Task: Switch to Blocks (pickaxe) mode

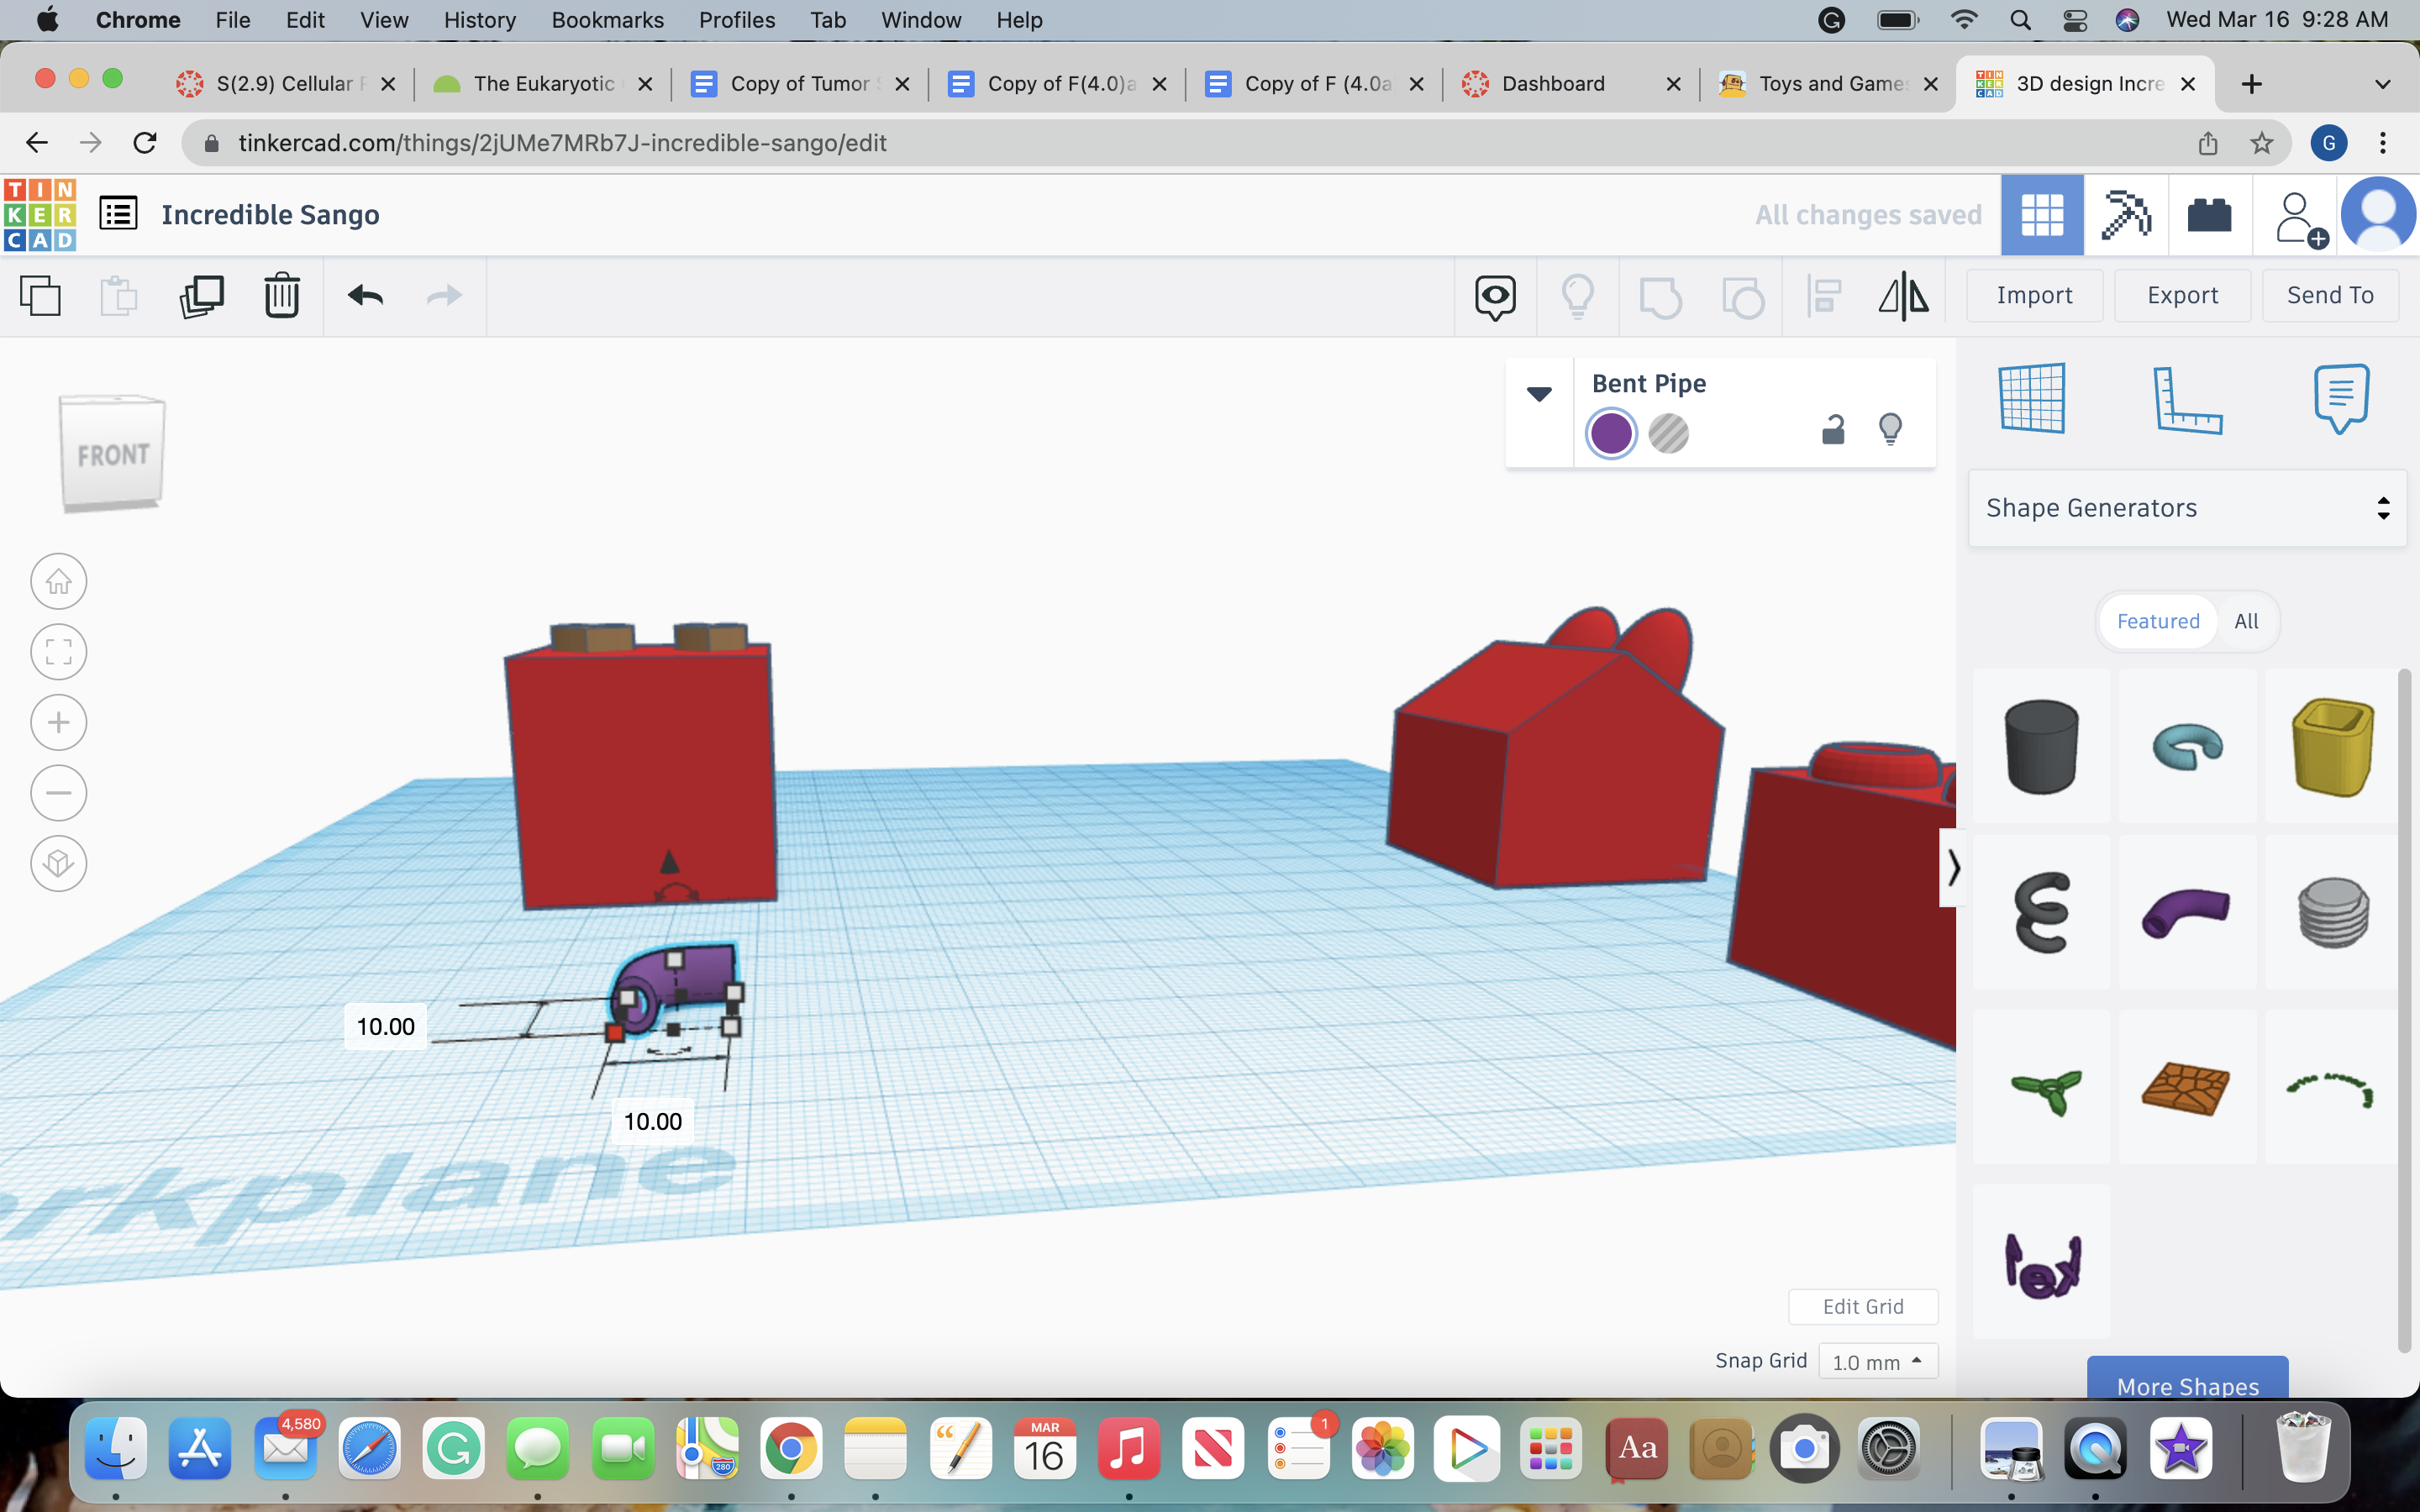Action: (2125, 215)
